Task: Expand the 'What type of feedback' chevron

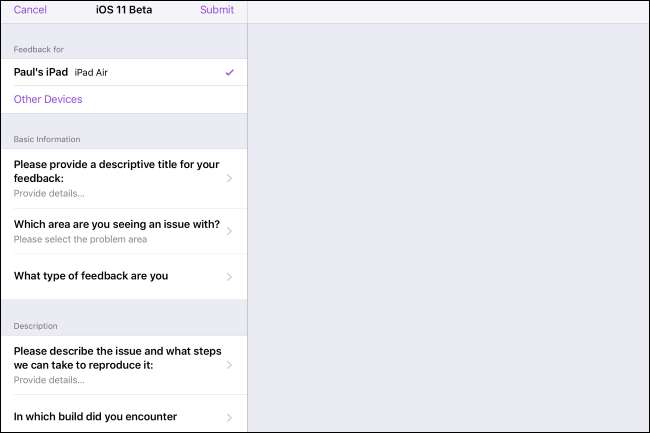Action: (x=230, y=277)
